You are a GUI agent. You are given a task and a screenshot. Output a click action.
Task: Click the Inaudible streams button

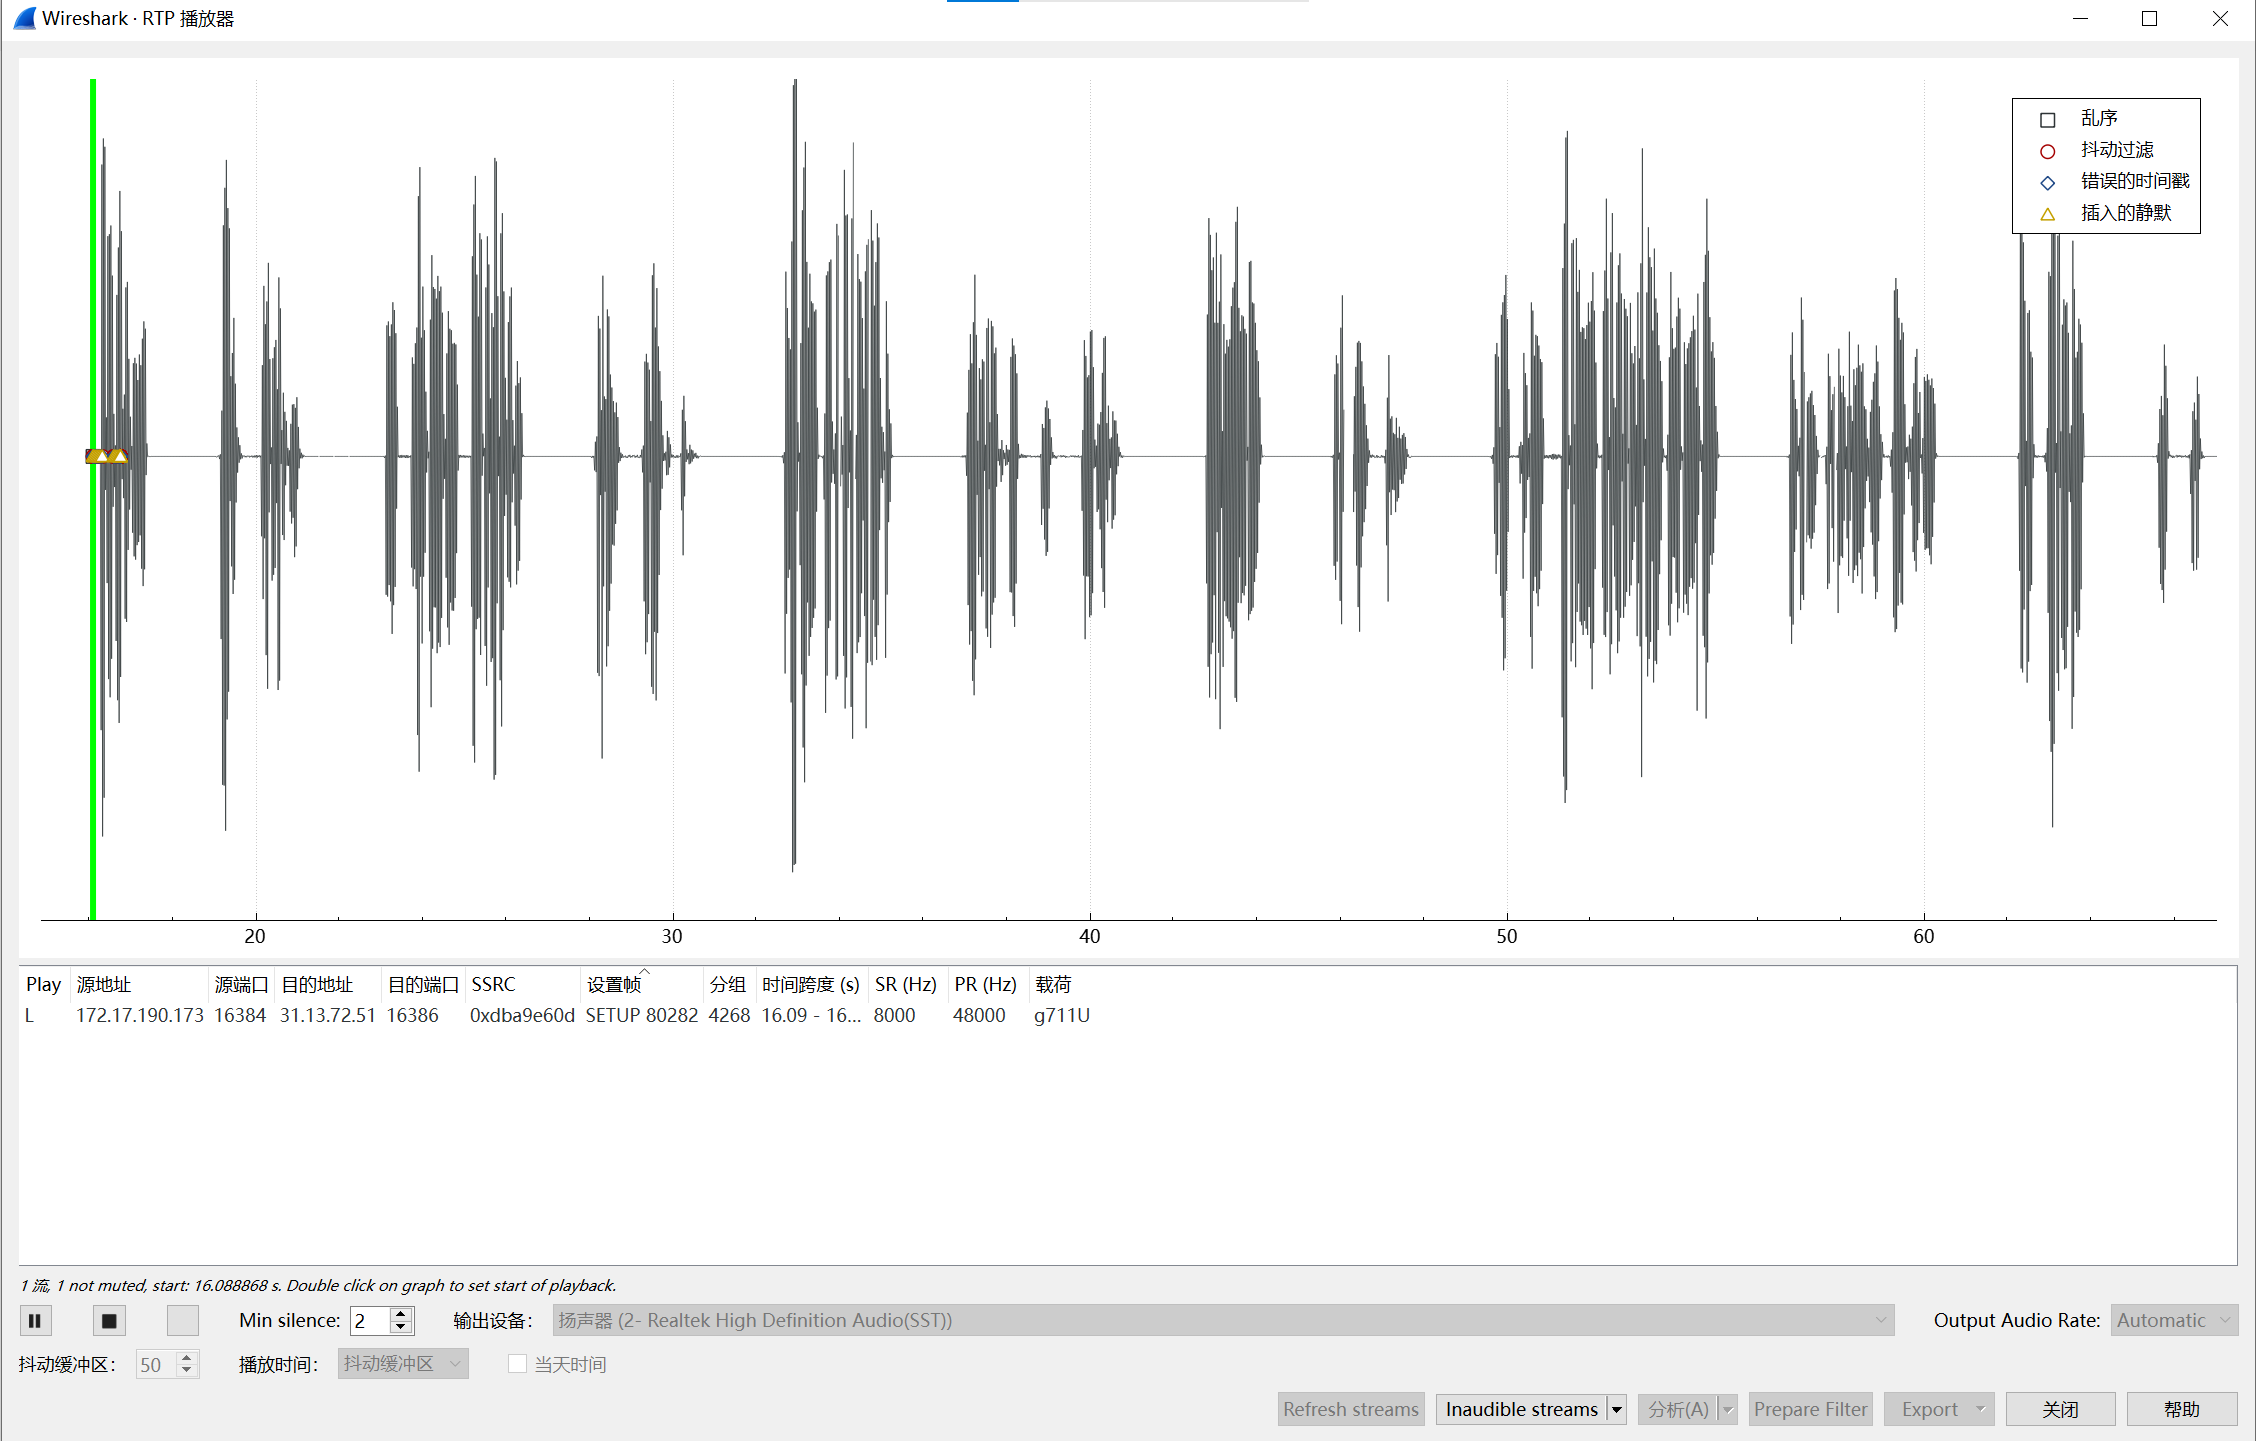(1521, 1409)
